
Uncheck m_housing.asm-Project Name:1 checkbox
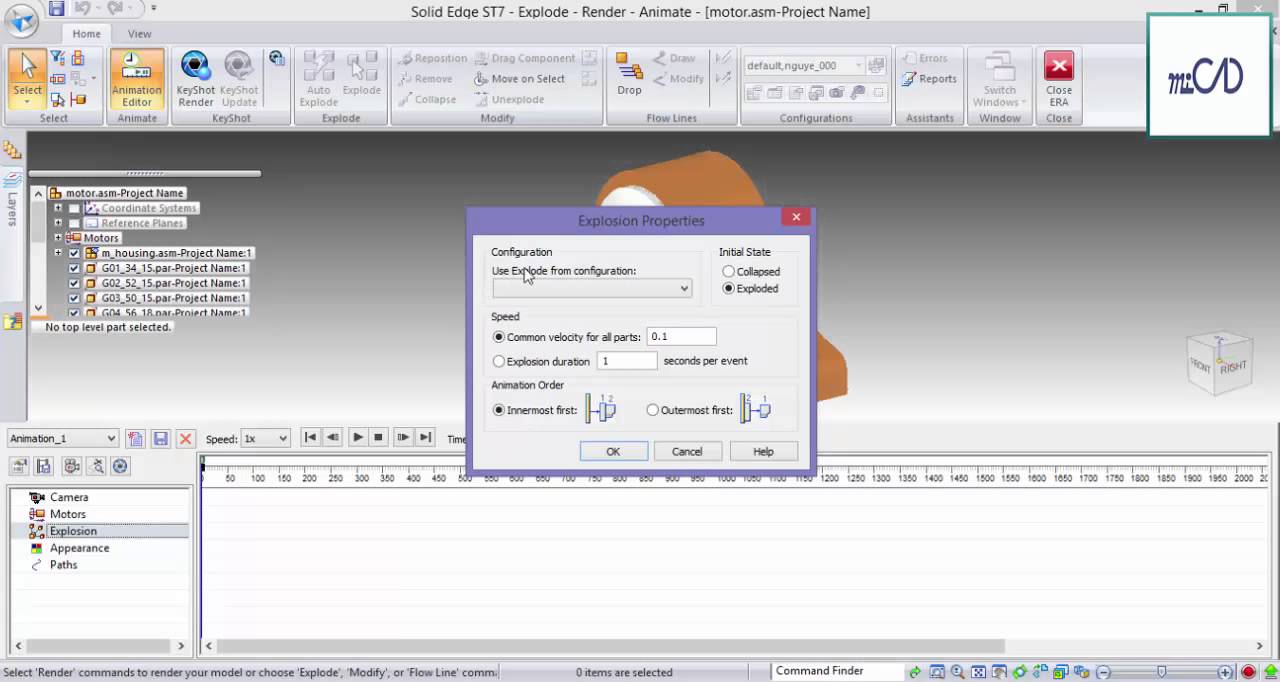pos(74,253)
